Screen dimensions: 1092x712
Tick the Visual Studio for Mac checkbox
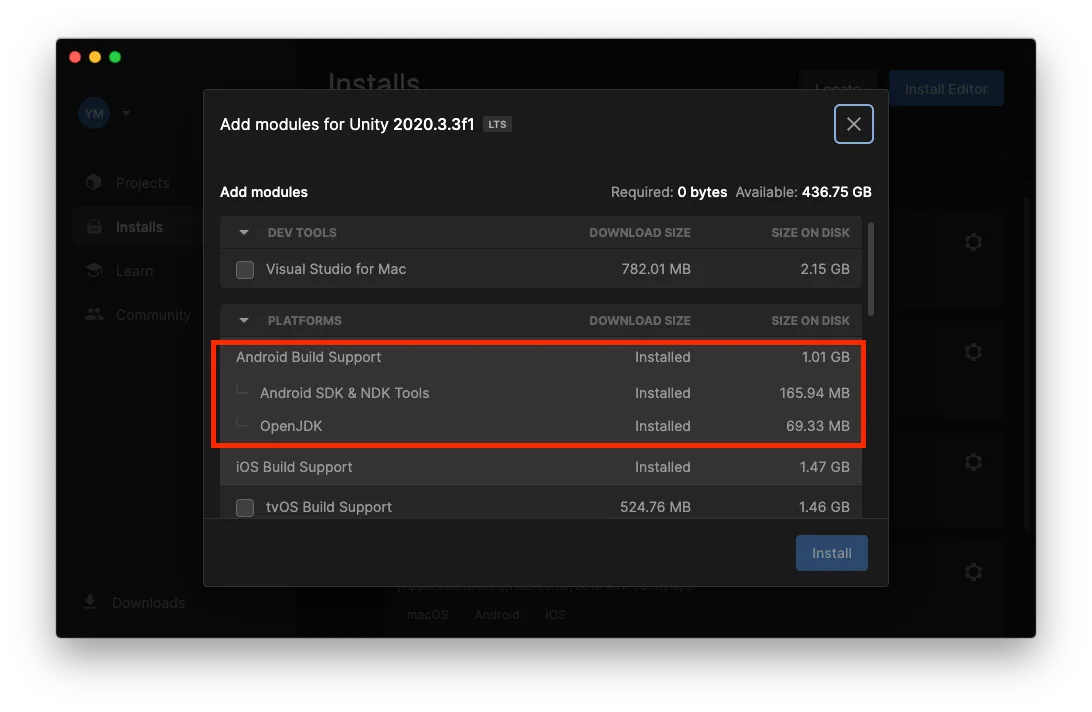[x=245, y=270]
